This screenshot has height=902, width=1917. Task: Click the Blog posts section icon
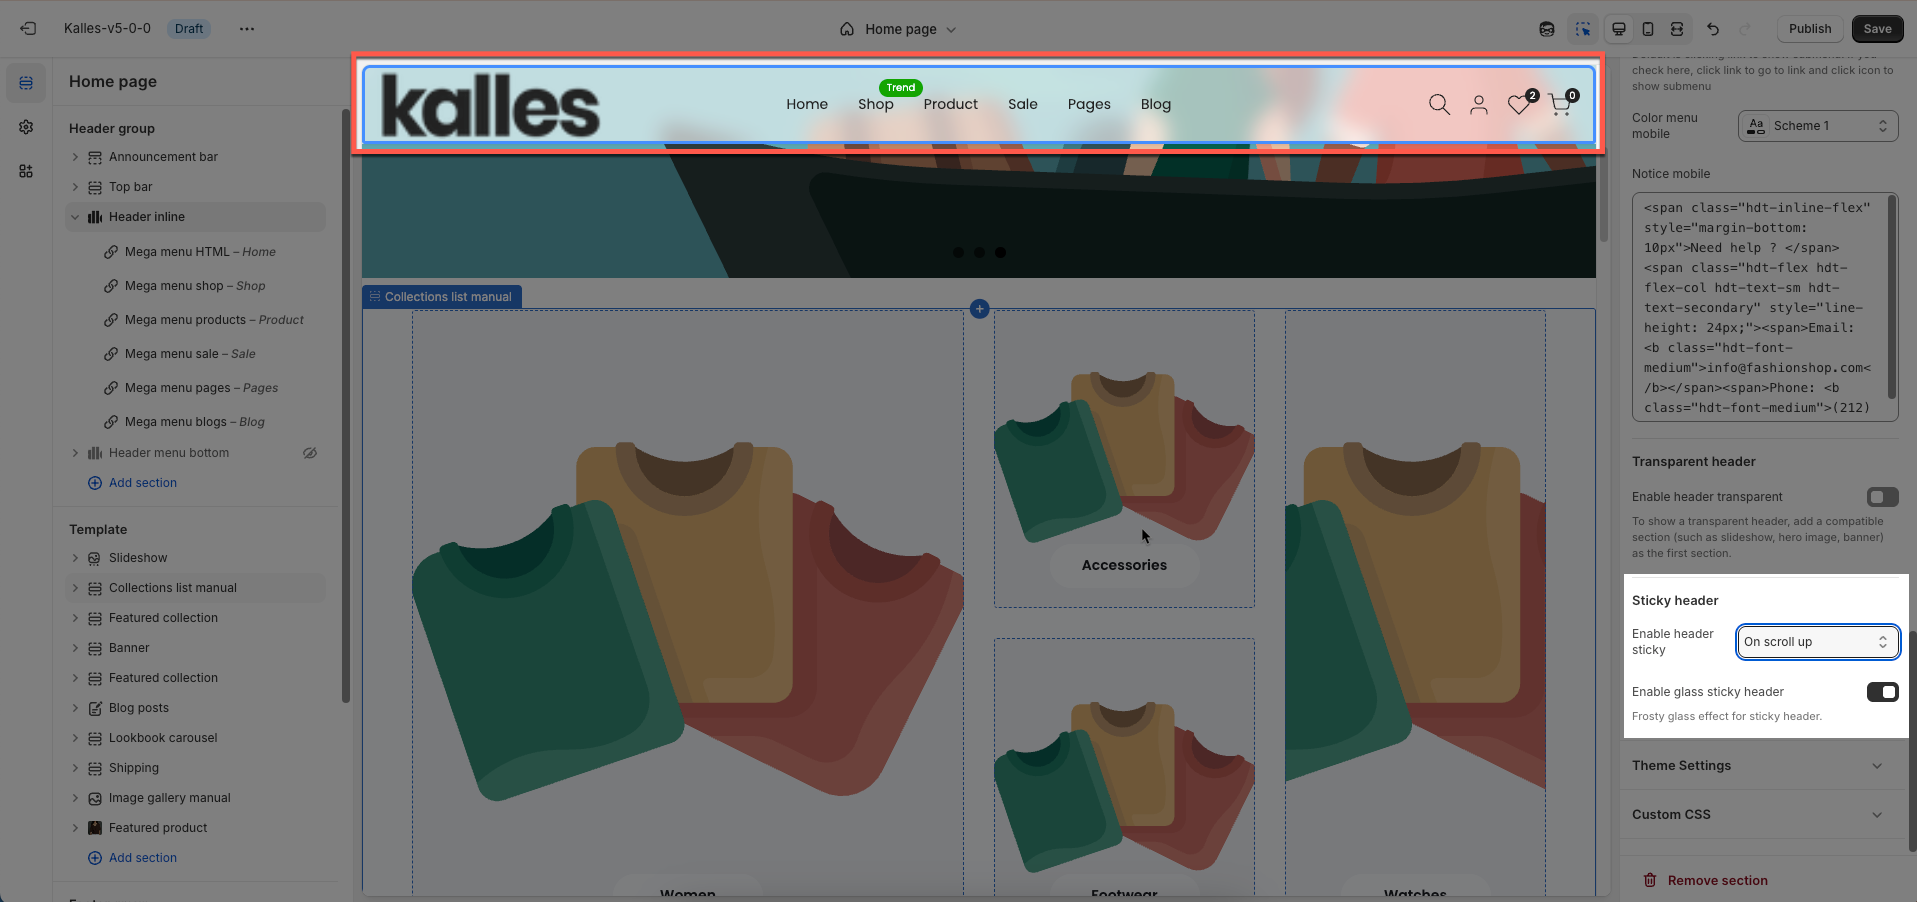tap(95, 708)
